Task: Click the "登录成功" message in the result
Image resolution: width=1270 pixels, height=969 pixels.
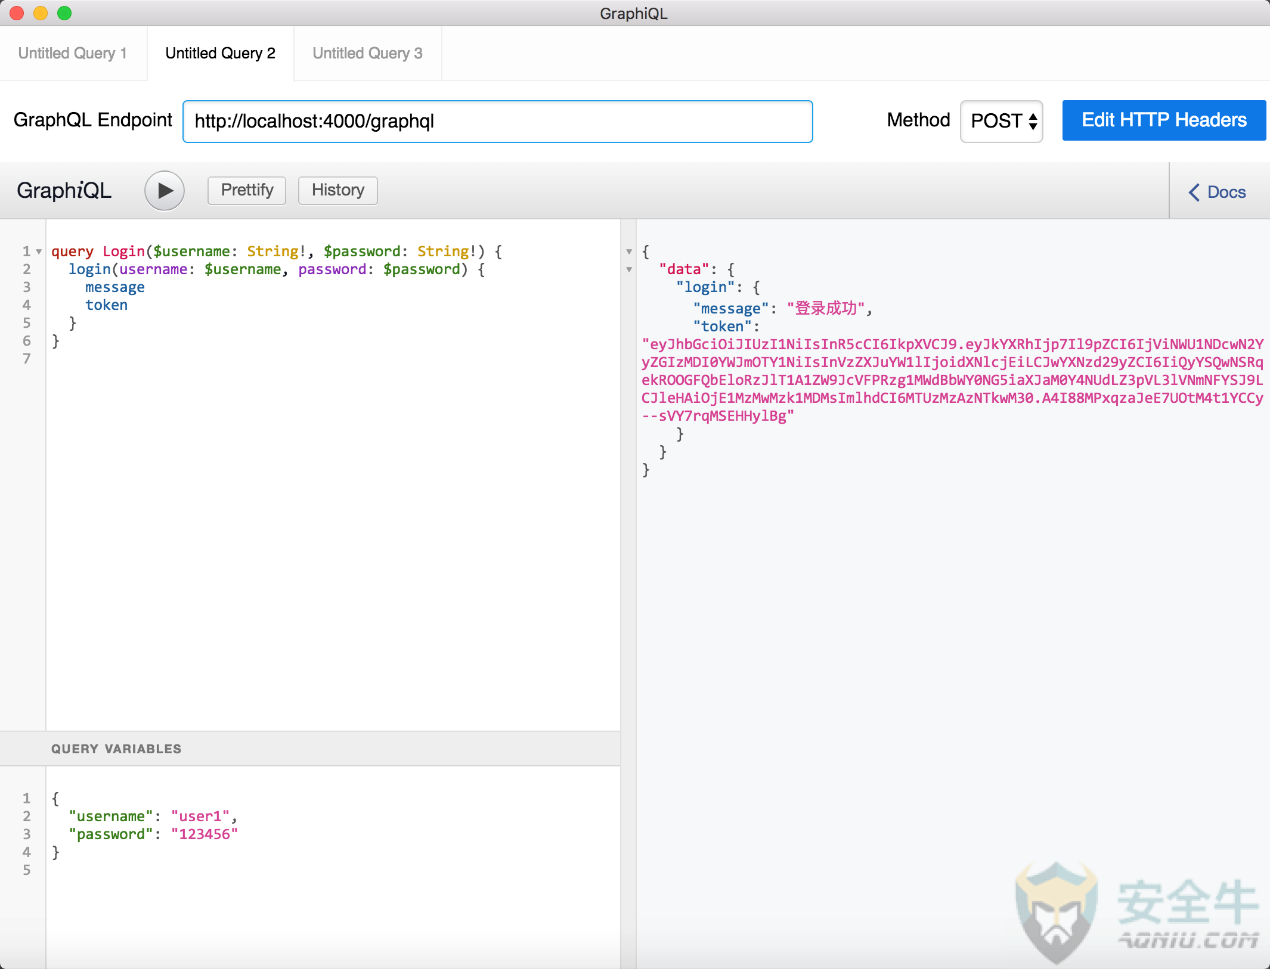Action: (x=826, y=308)
